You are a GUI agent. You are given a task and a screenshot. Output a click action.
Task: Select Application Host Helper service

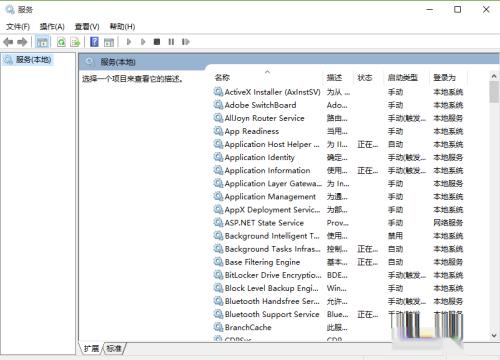point(338,144)
